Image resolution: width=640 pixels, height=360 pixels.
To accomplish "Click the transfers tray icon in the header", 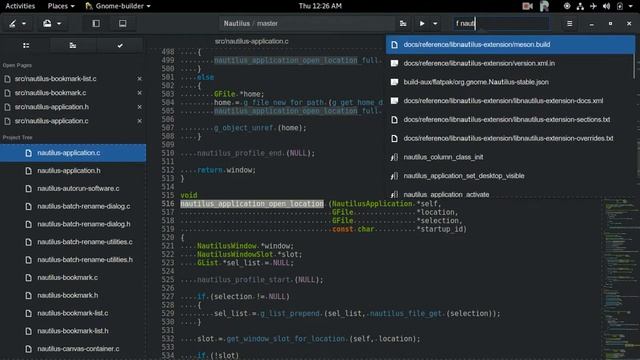I will 47,24.
